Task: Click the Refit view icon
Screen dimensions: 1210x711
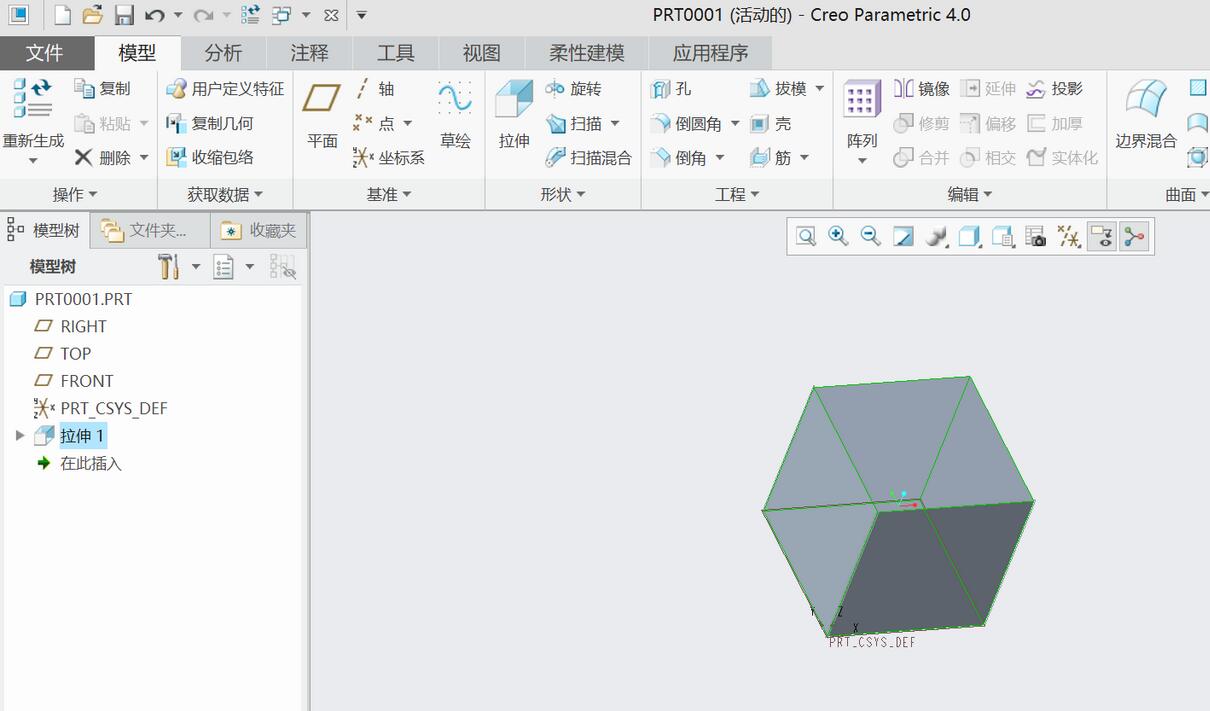Action: click(x=806, y=236)
